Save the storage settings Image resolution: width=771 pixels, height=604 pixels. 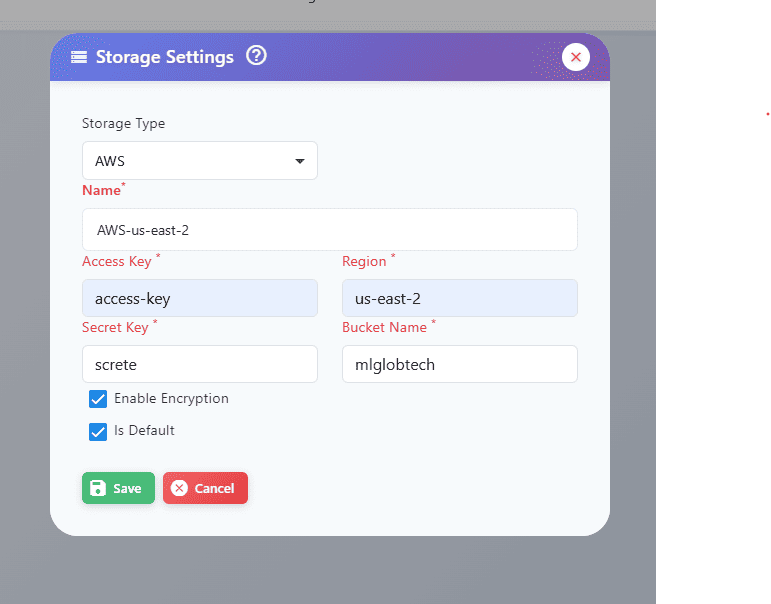(x=119, y=488)
